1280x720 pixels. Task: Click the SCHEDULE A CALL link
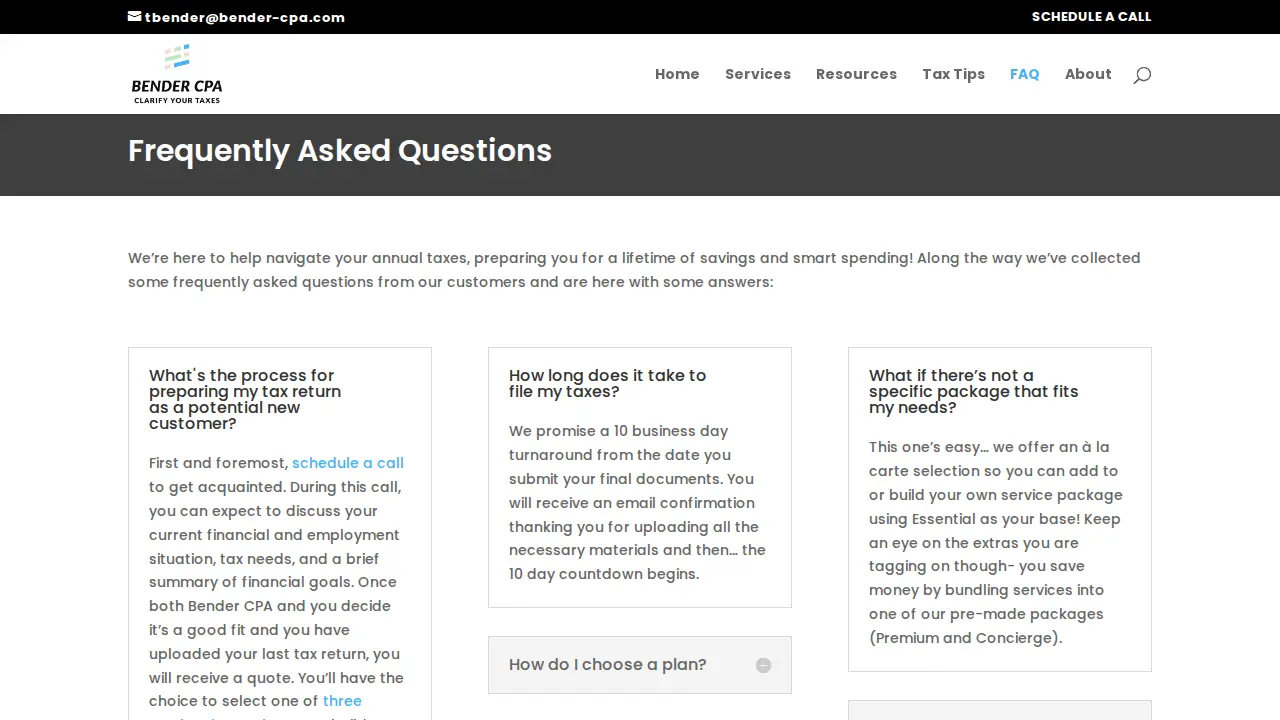(1091, 17)
